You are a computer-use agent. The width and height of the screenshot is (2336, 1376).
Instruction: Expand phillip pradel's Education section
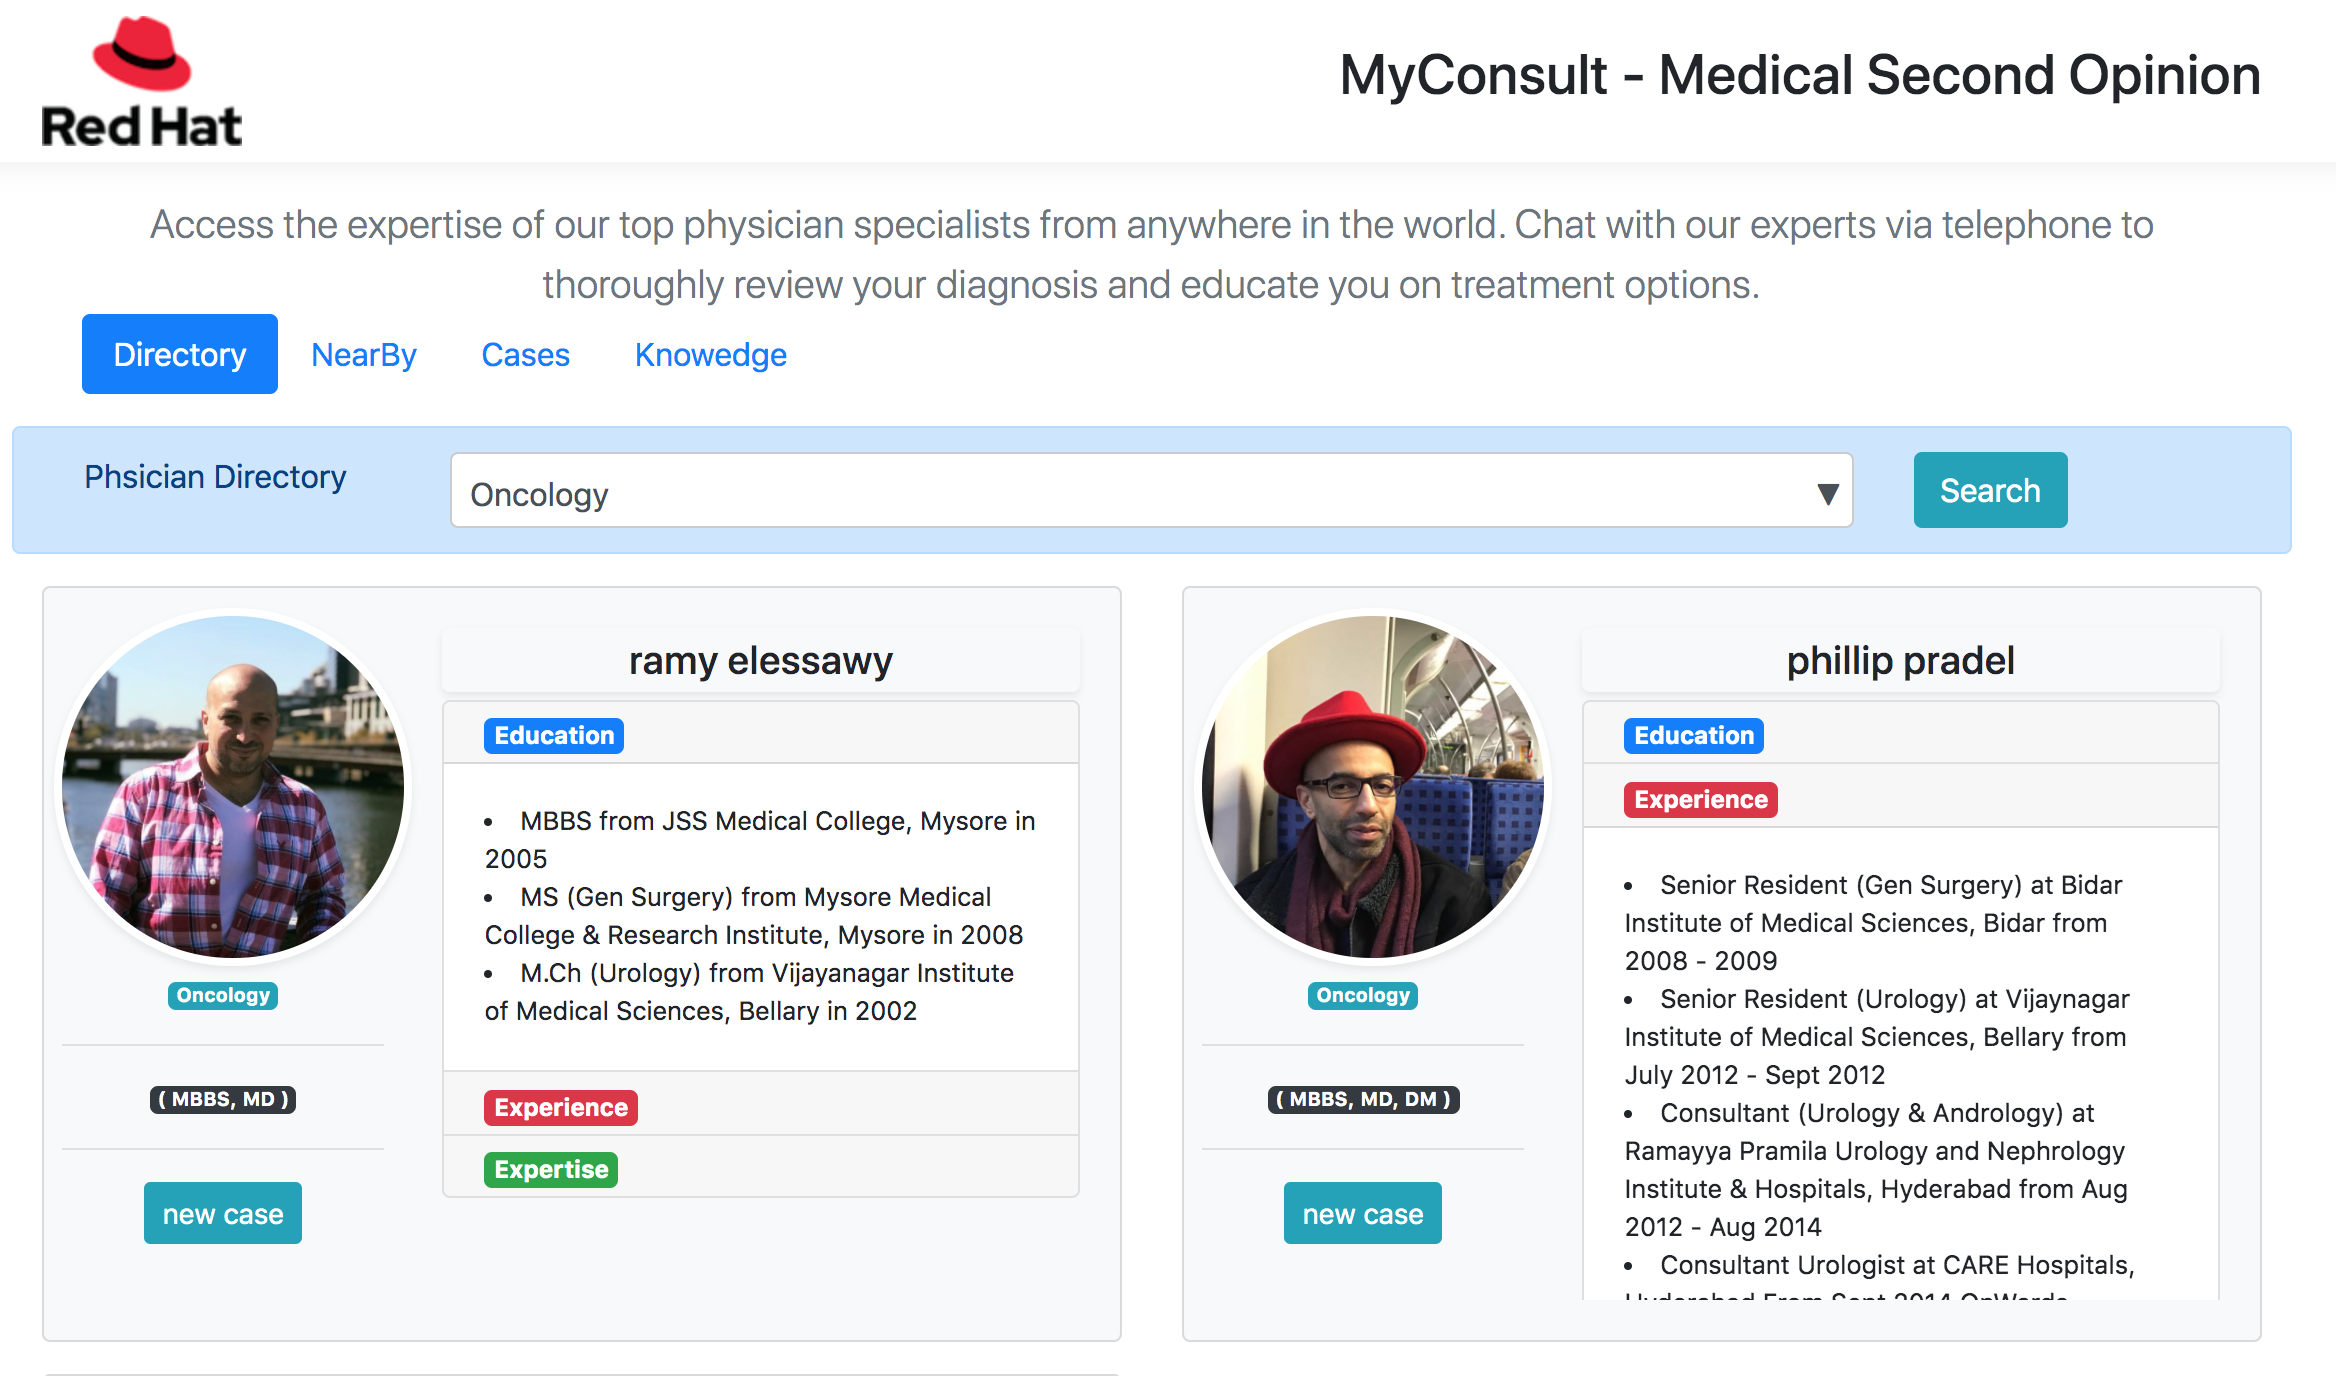(x=1693, y=736)
